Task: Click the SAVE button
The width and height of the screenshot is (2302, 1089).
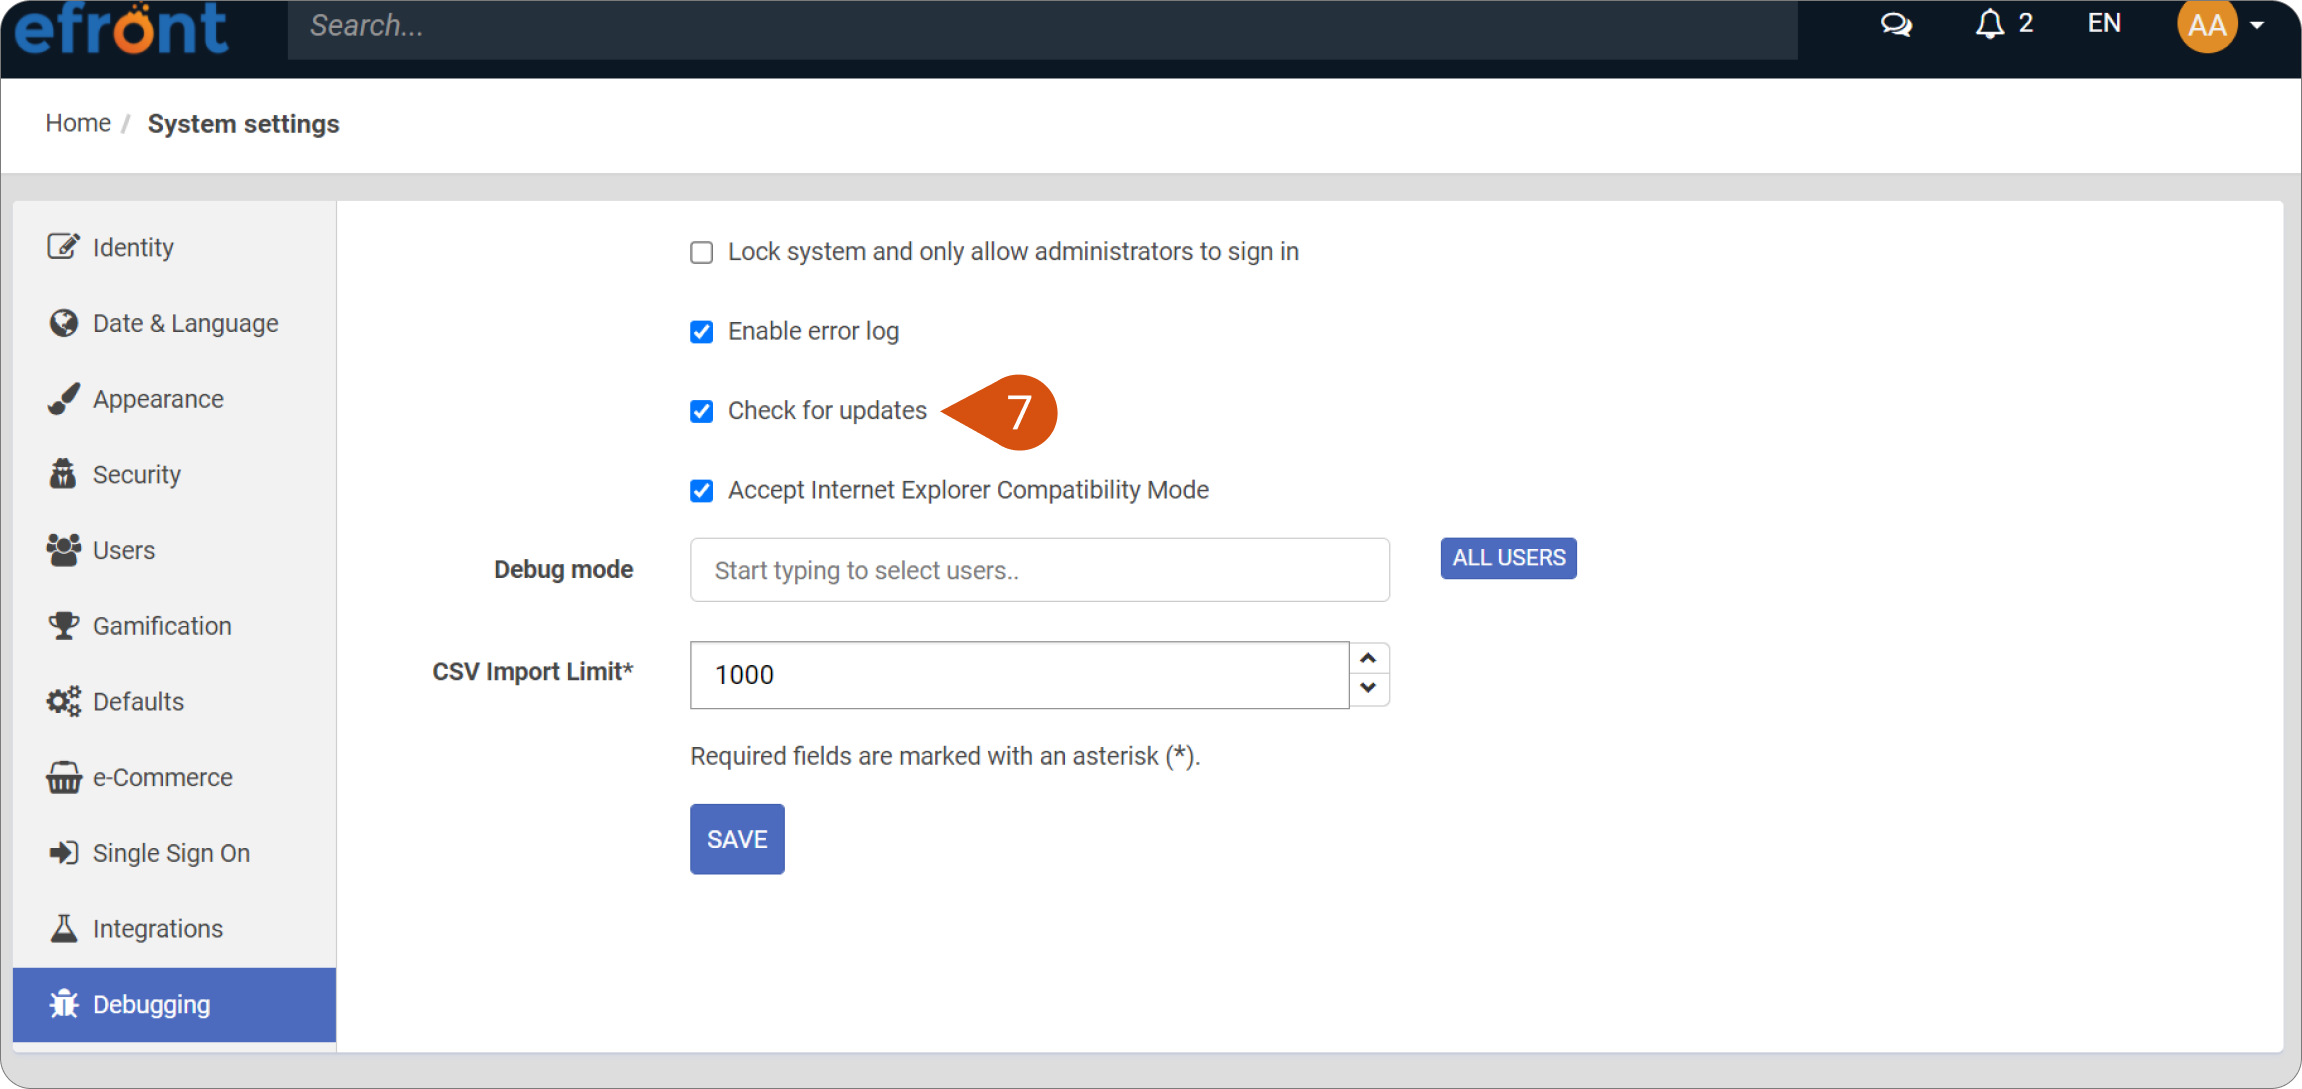Action: (x=737, y=839)
